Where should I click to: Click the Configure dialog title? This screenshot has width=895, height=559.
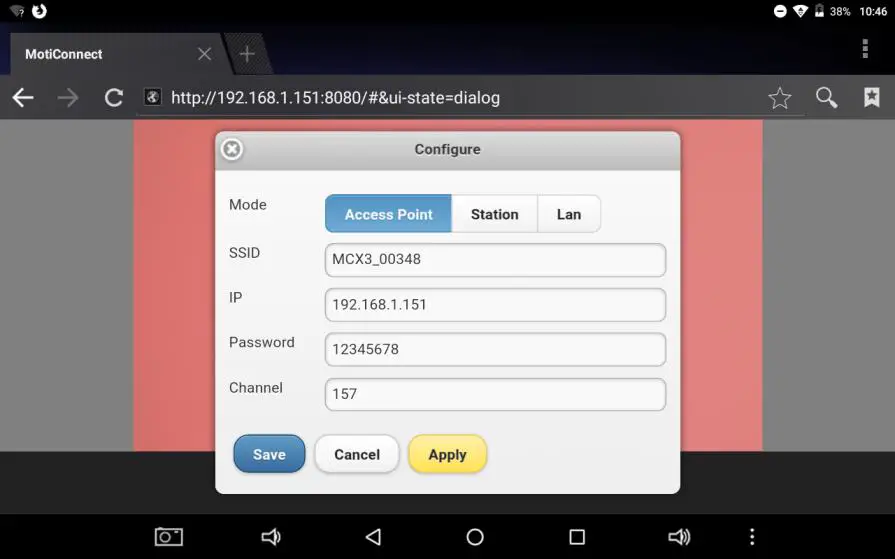tap(448, 150)
